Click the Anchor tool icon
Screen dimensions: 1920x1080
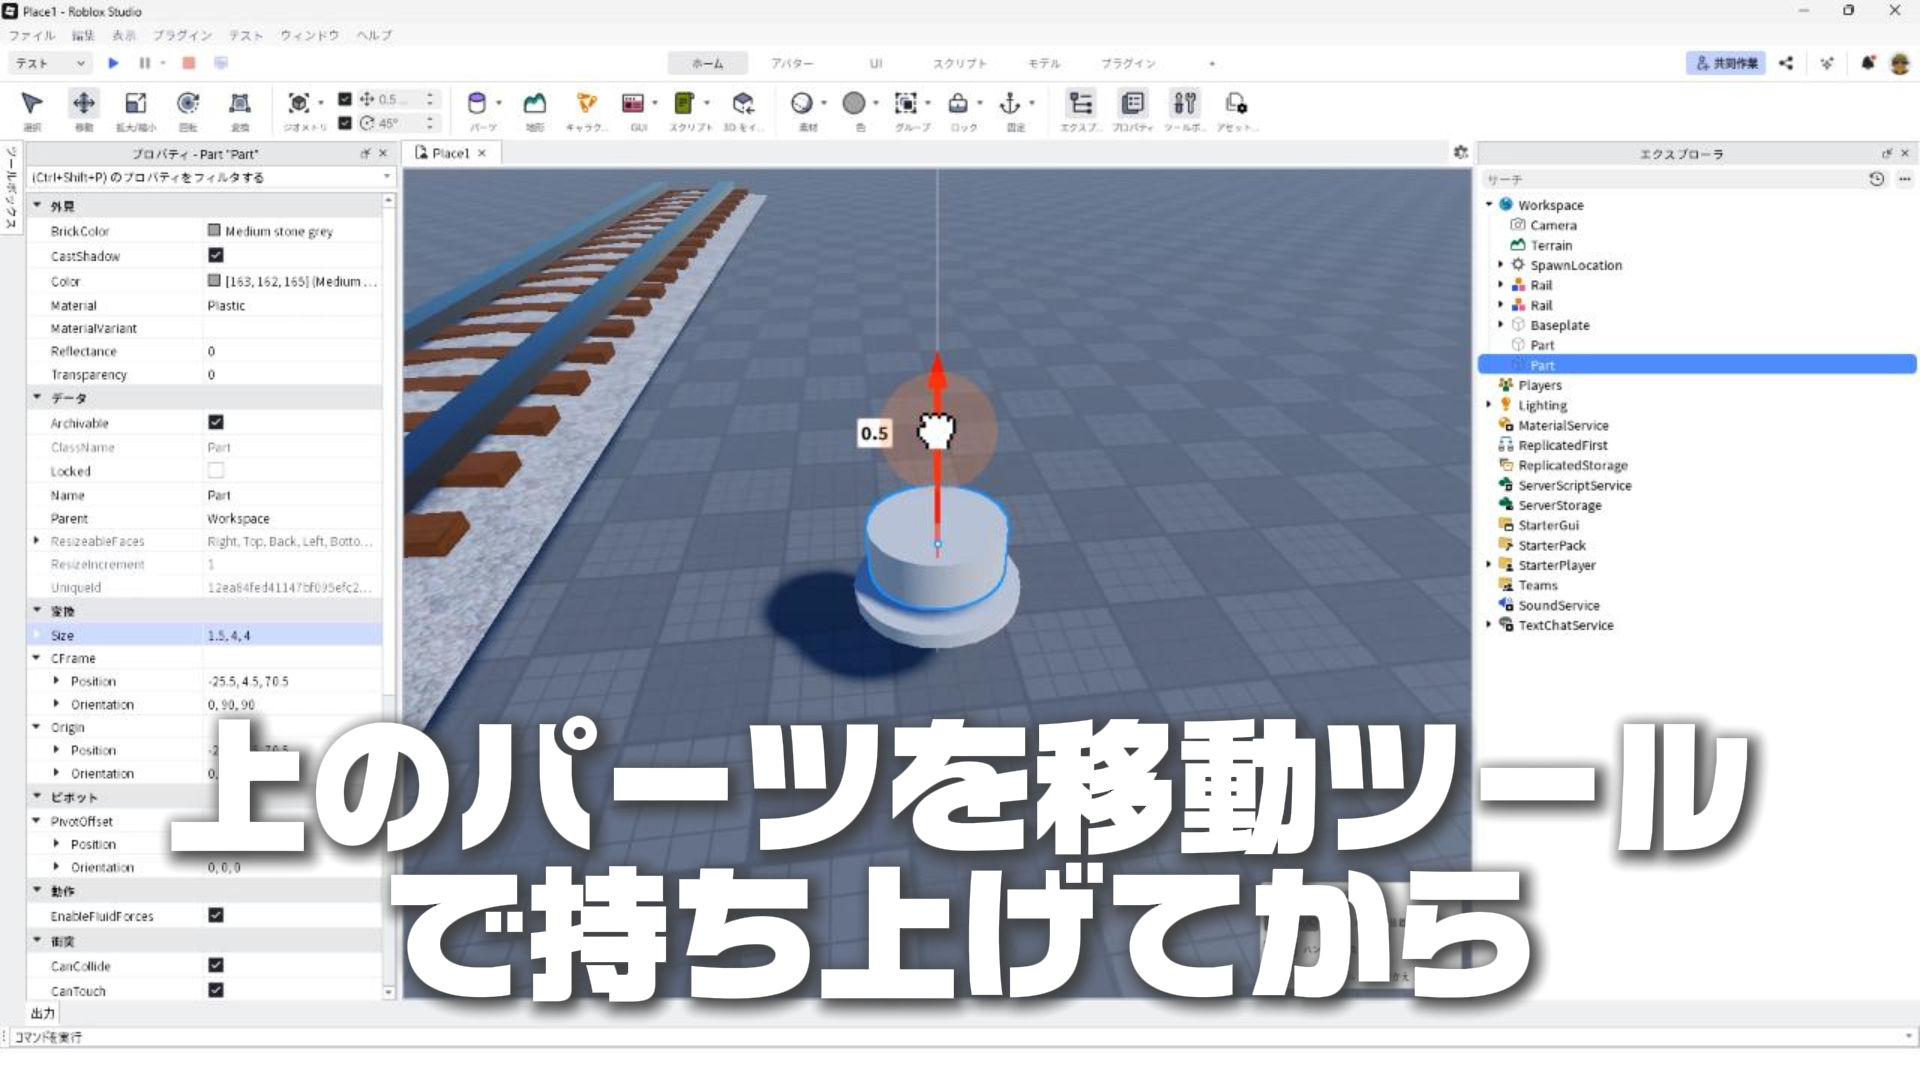pos(1010,104)
